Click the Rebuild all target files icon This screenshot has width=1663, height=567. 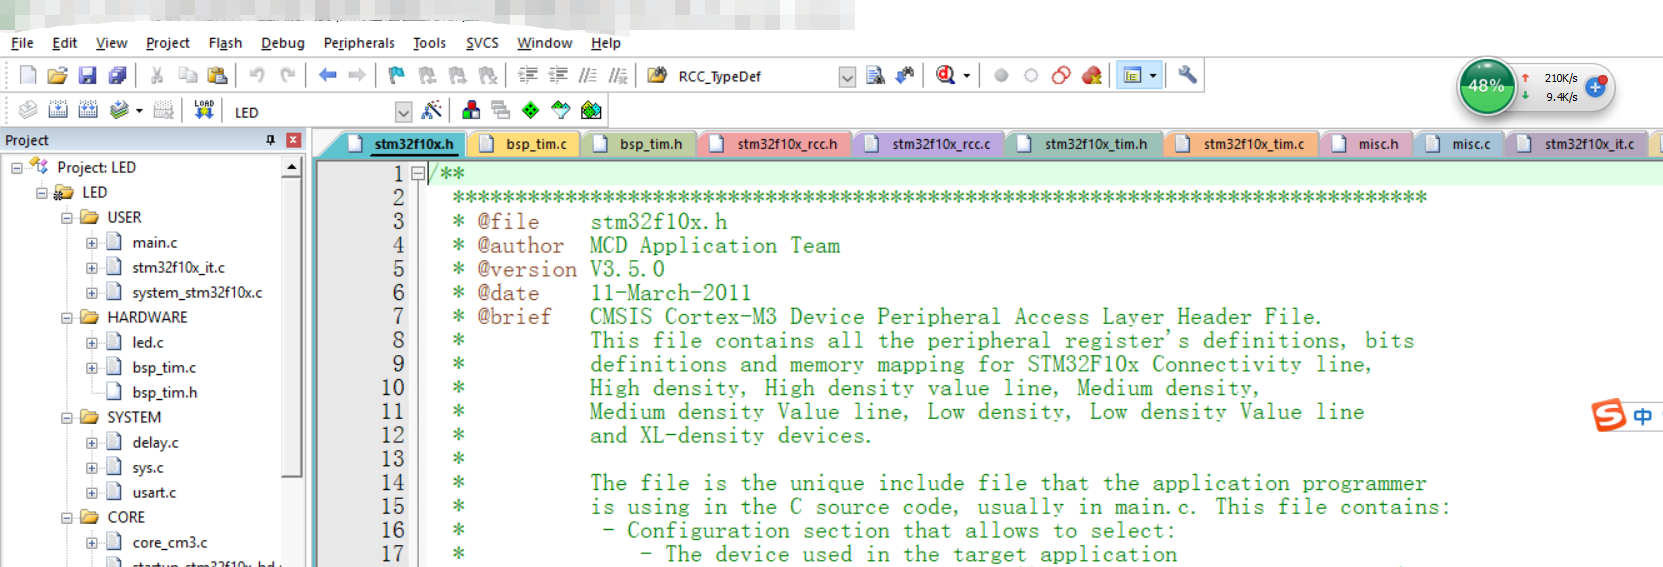tap(88, 110)
